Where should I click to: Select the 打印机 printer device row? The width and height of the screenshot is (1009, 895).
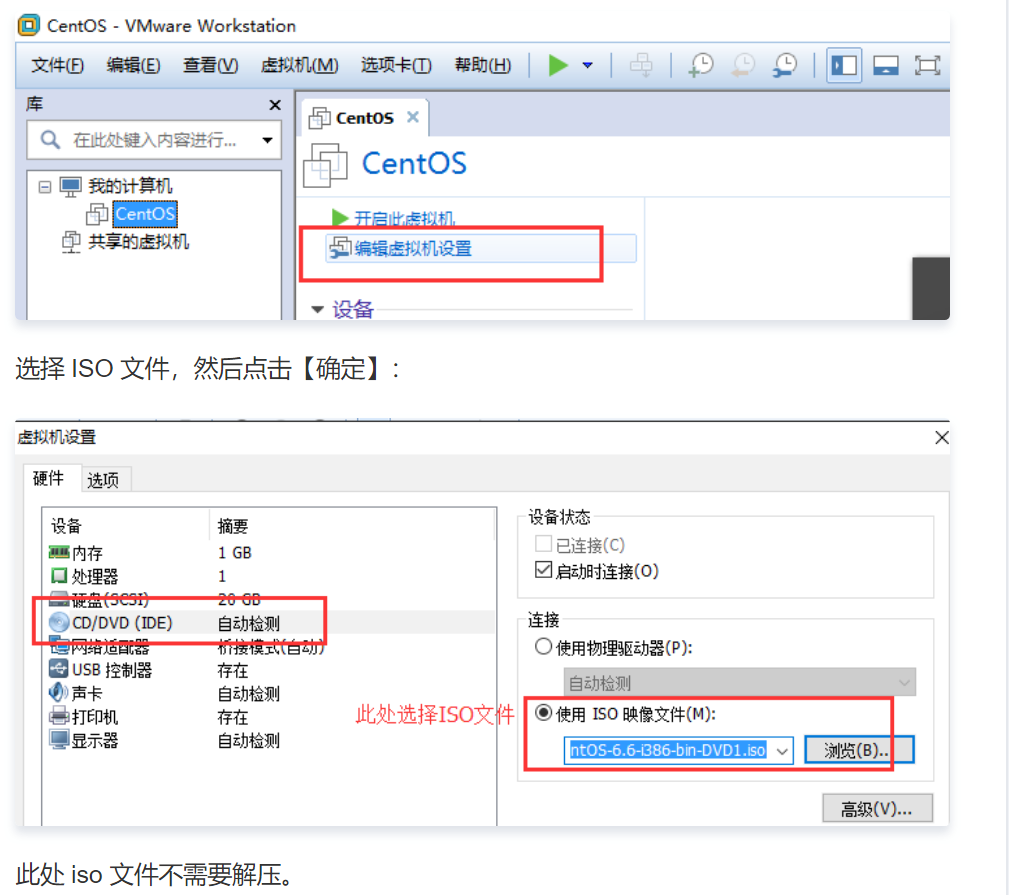pos(270,717)
